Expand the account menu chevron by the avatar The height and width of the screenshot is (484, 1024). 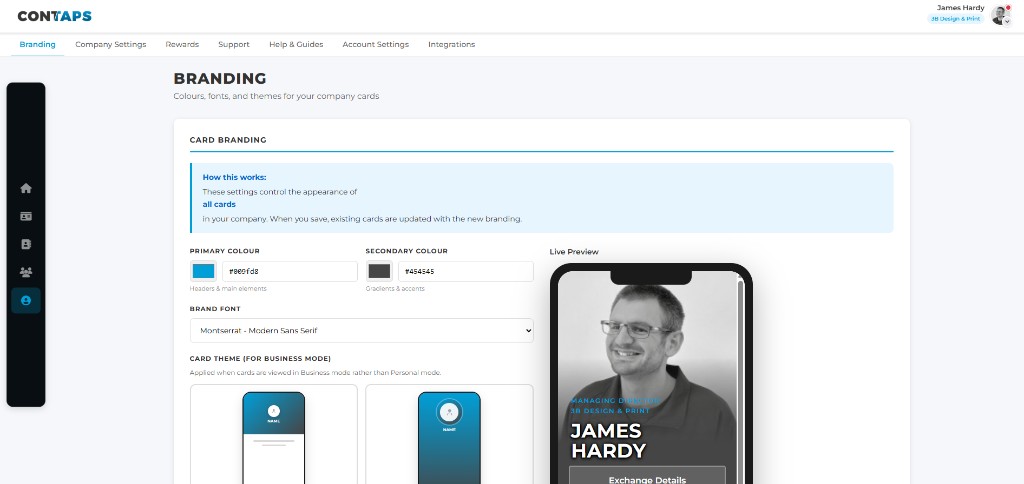[x=1007, y=22]
